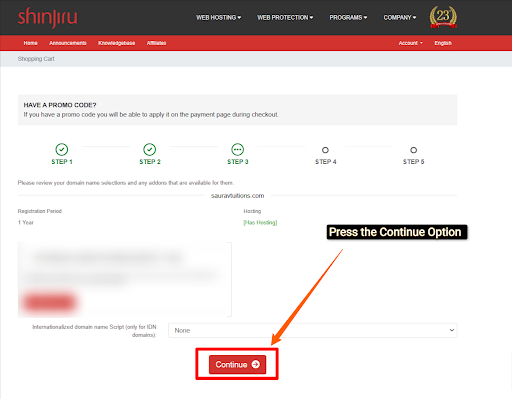Click the 'Internationalized domain name Script' label
Screen dimensions: 512x399
(x=94, y=331)
